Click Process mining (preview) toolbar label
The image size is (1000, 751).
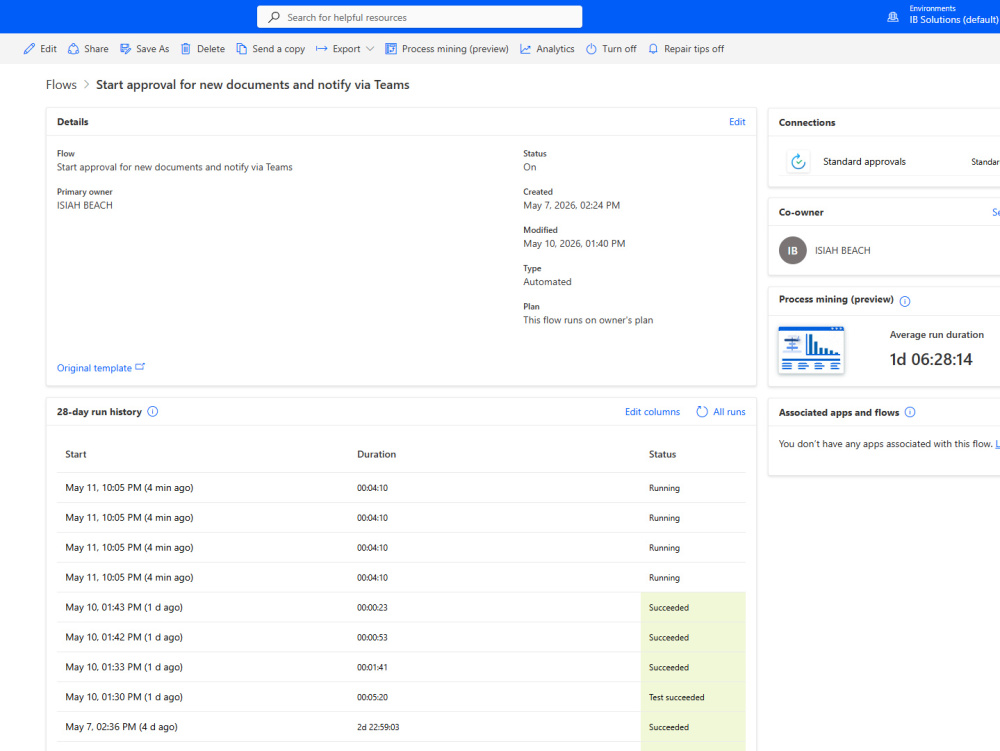(455, 49)
